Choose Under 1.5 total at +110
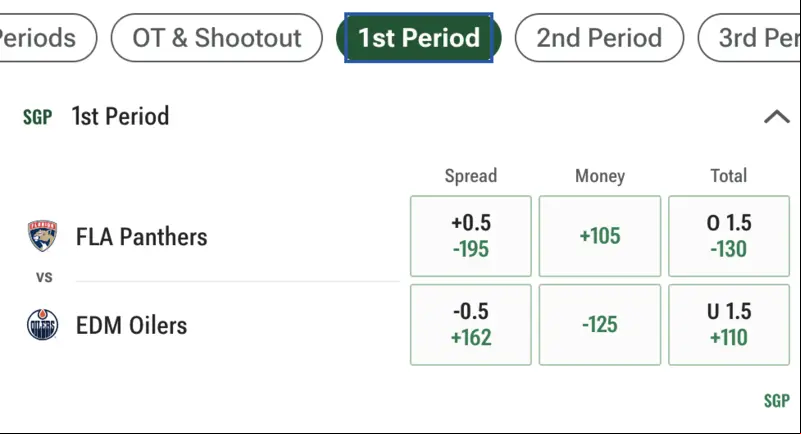Screen dimensions: 801x434 pos(729,325)
